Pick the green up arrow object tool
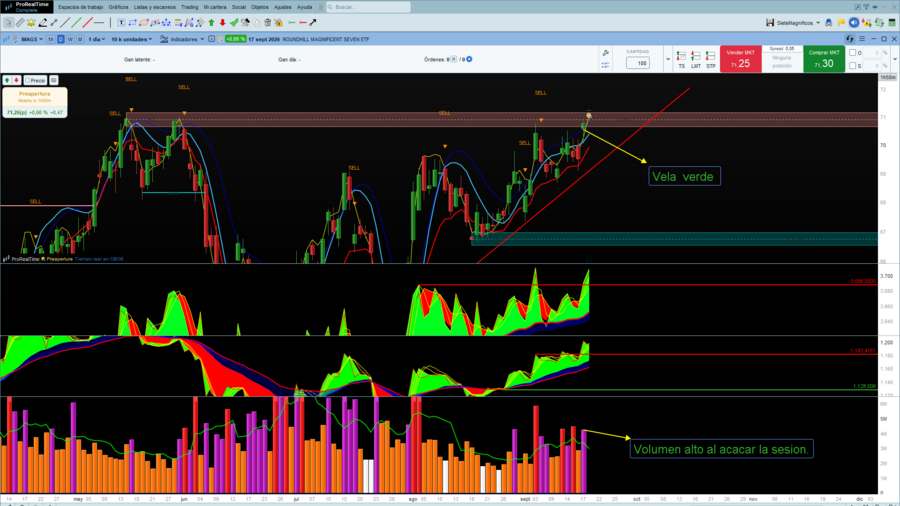 click(211, 23)
